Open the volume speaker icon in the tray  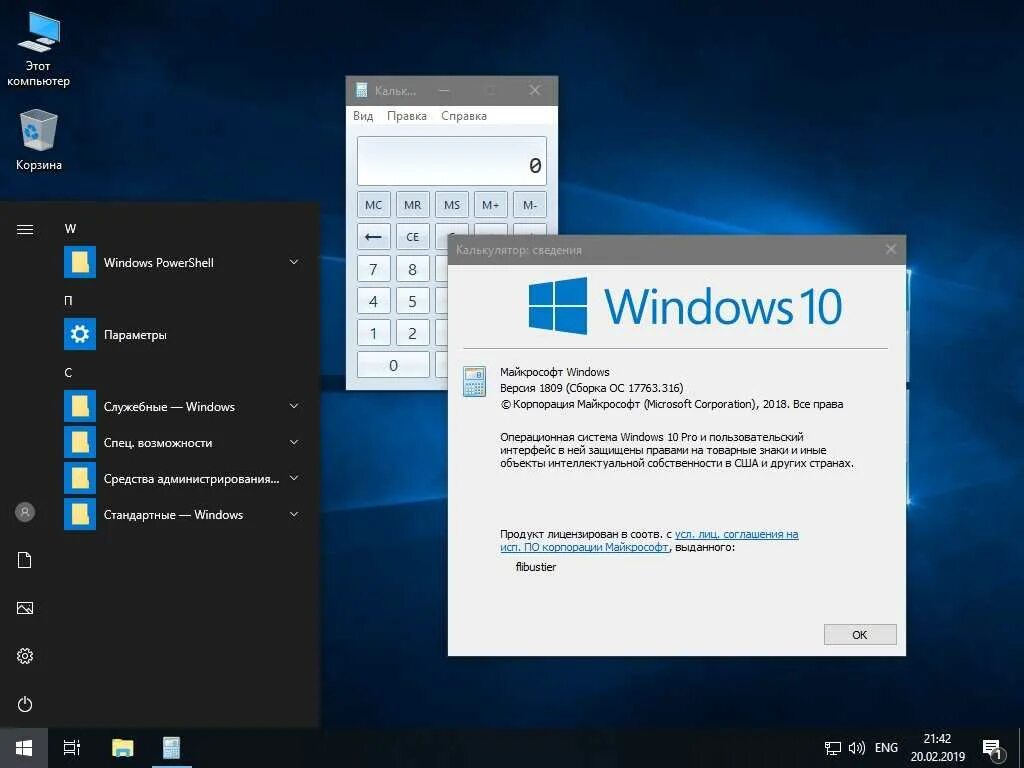[856, 747]
